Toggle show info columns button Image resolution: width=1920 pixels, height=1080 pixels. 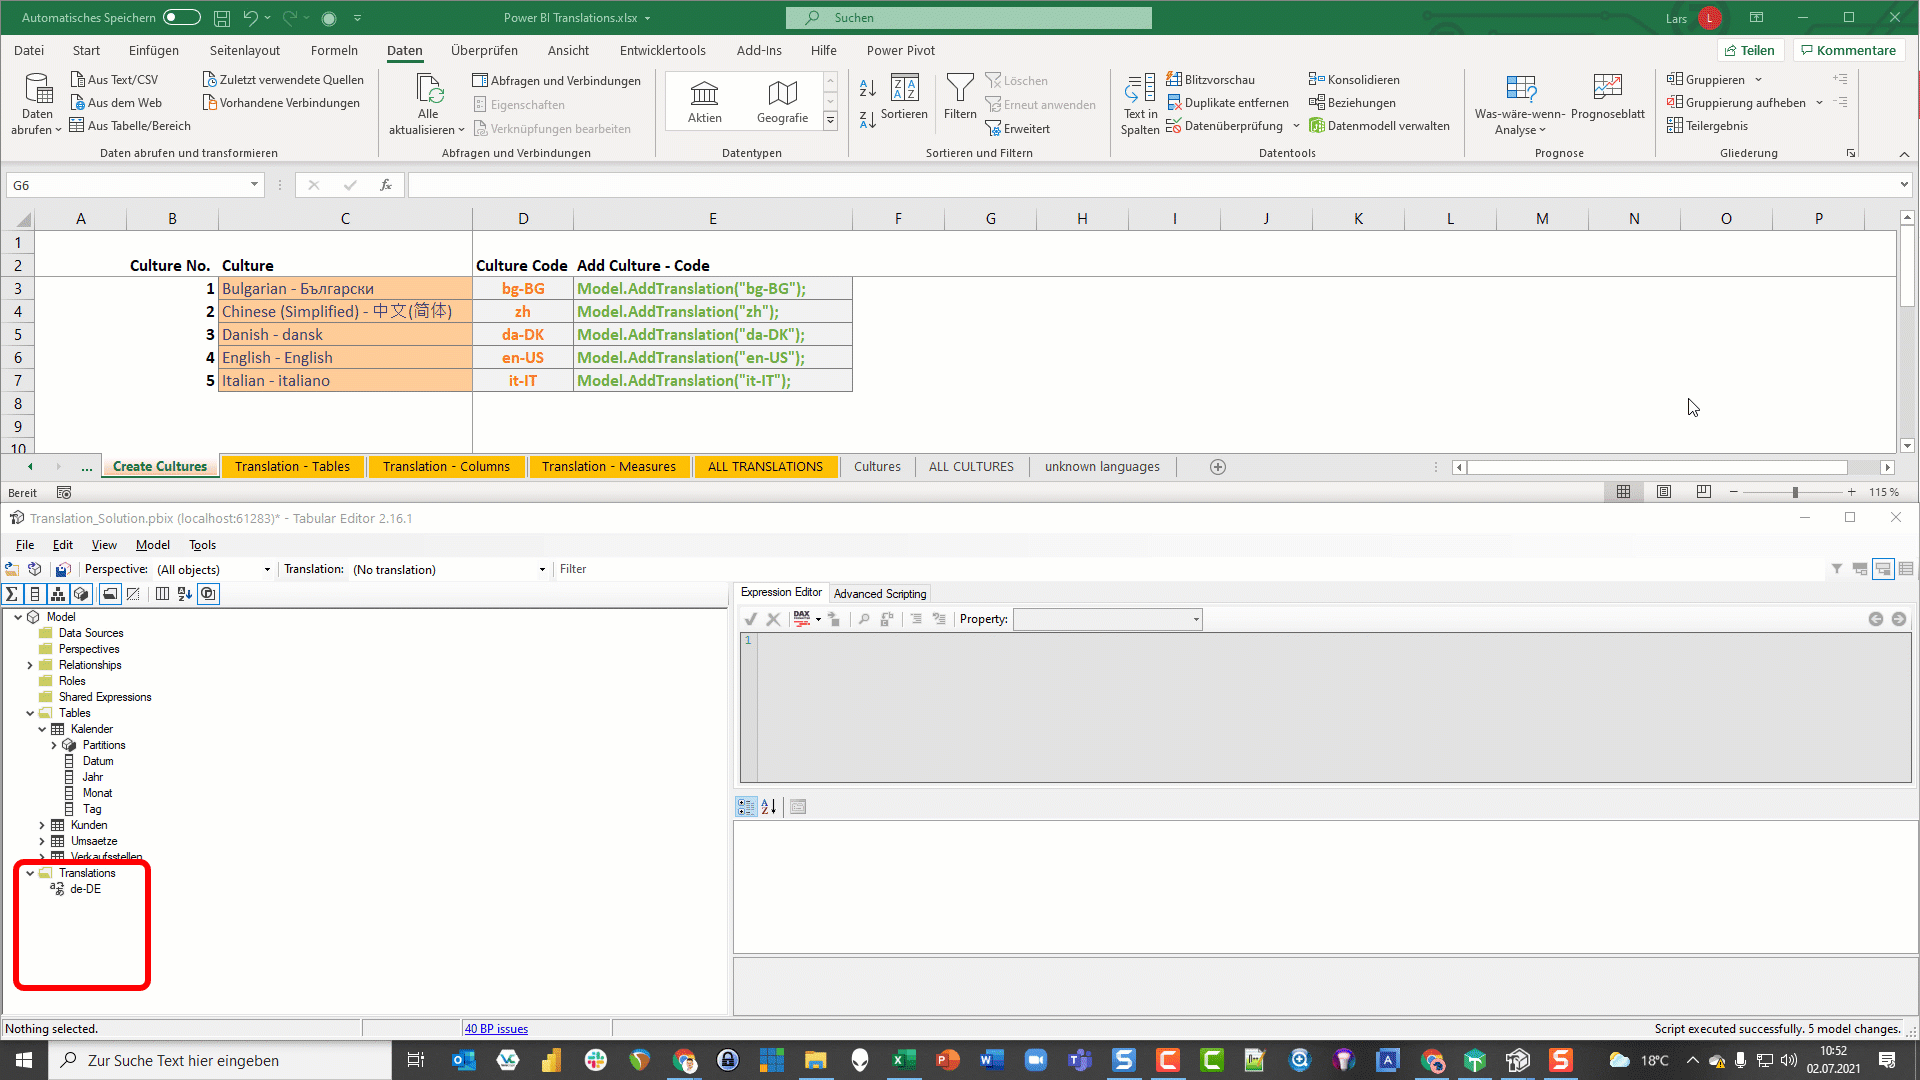click(162, 594)
